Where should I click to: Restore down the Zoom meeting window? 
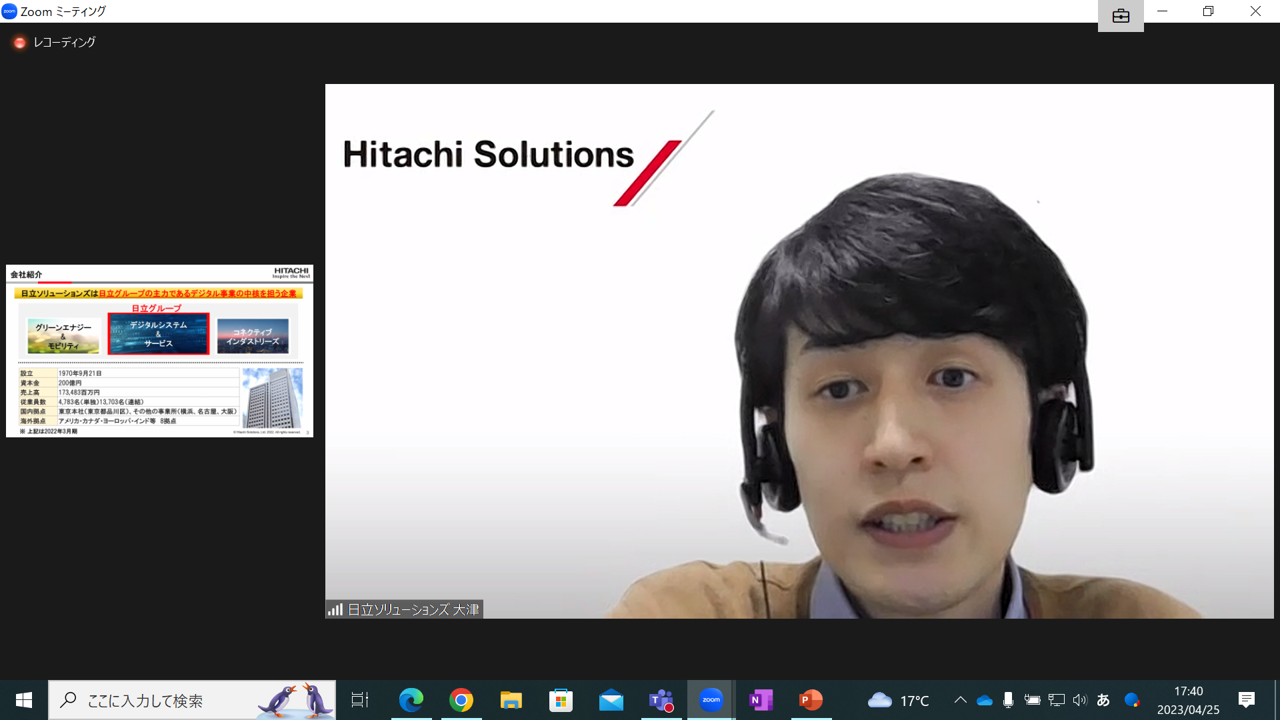pyautogui.click(x=1208, y=11)
